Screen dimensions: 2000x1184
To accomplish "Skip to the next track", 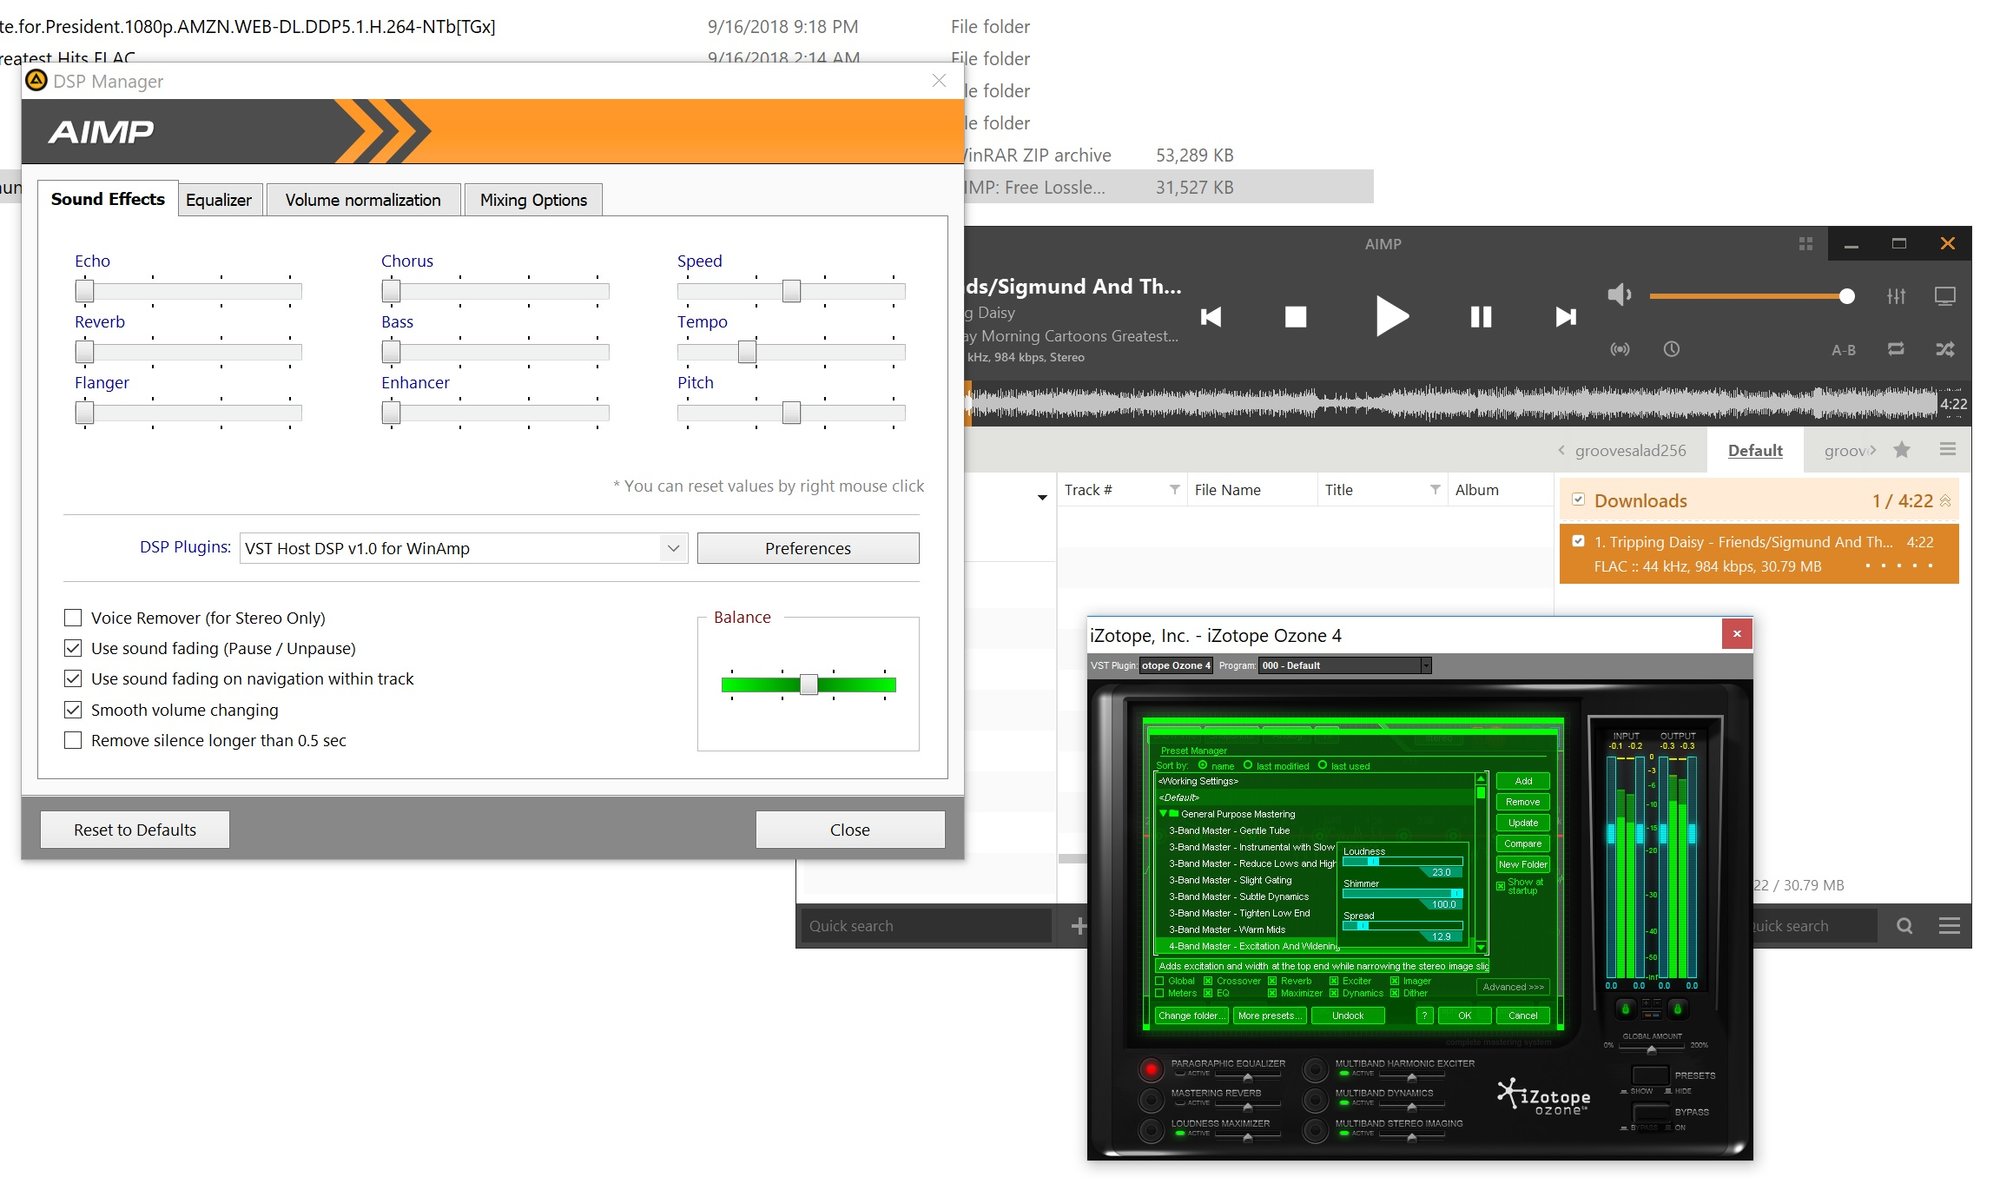I will 1565,317.
